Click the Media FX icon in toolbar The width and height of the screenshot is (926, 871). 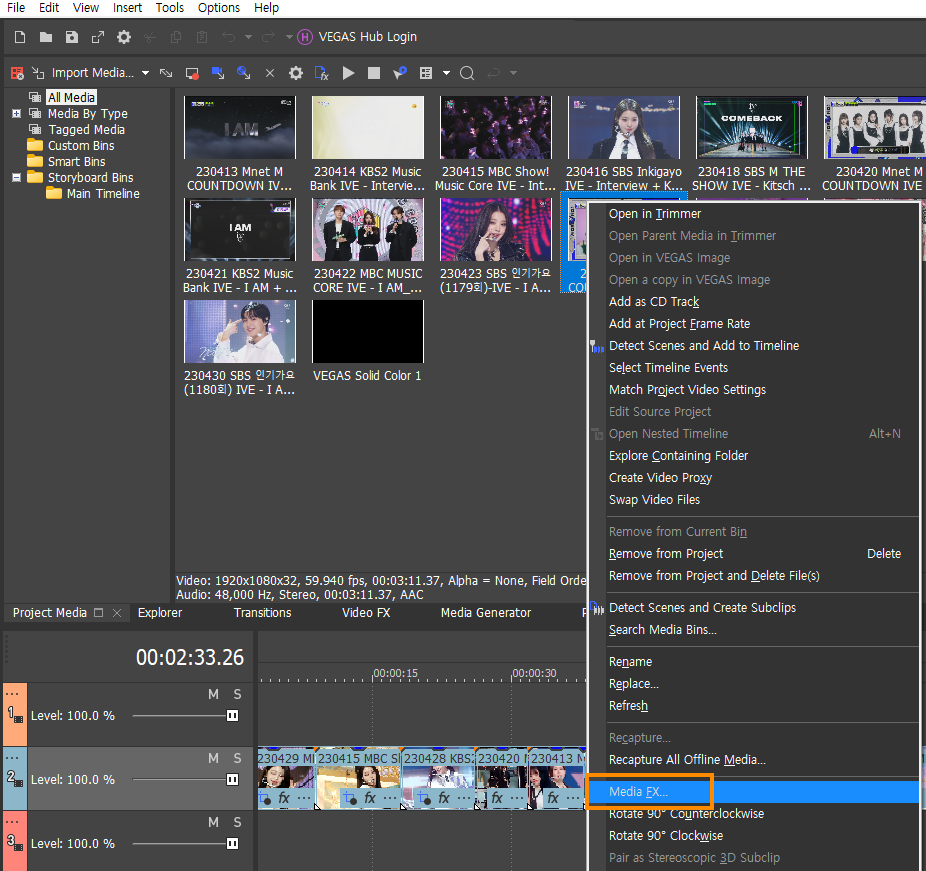[x=321, y=73]
